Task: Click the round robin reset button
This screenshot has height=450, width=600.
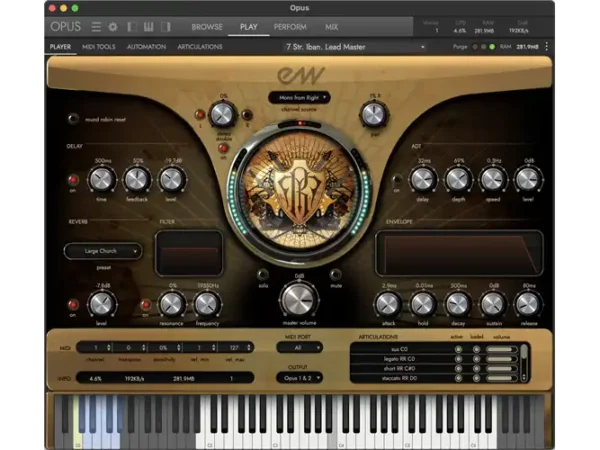Action: click(x=73, y=119)
